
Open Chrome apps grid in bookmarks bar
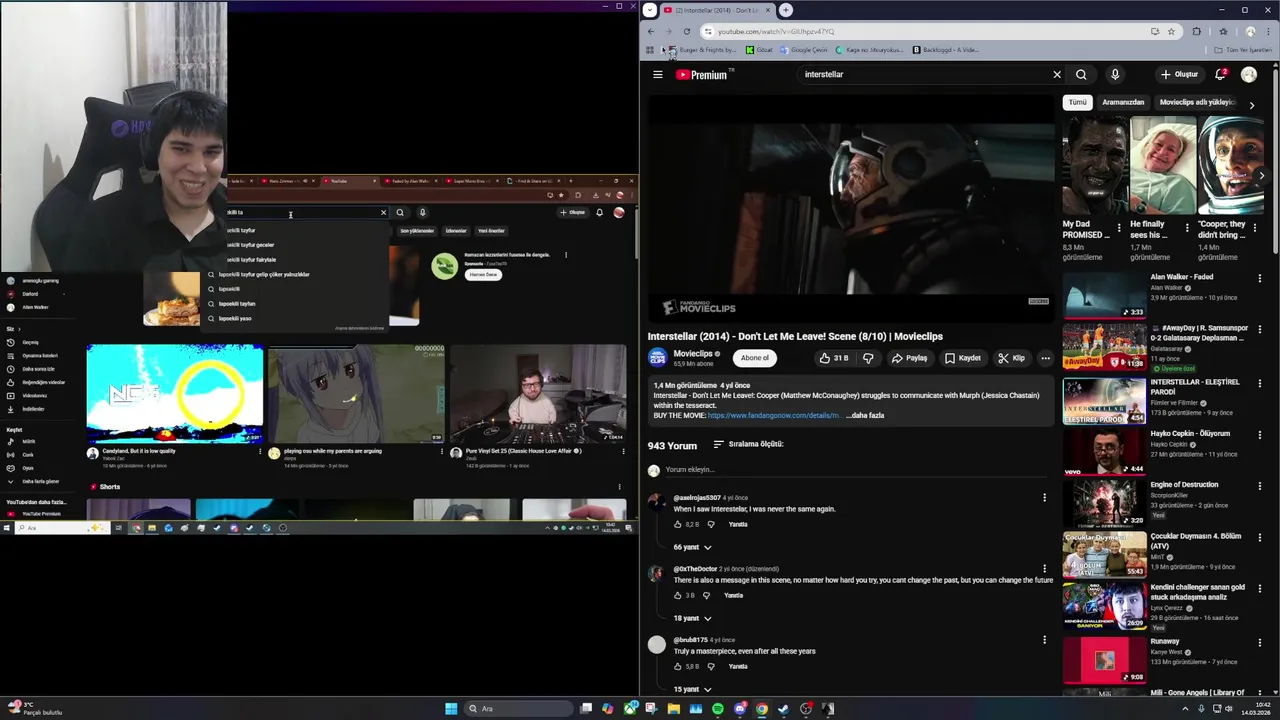pos(650,50)
